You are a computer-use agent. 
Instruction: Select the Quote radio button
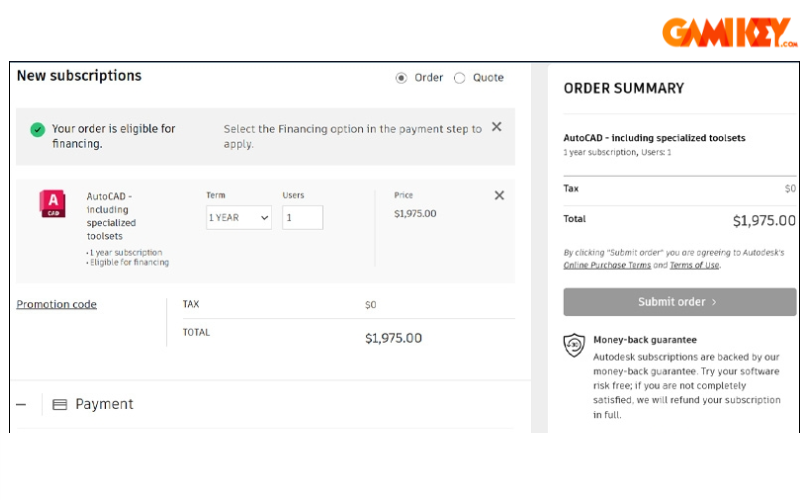[x=460, y=78]
